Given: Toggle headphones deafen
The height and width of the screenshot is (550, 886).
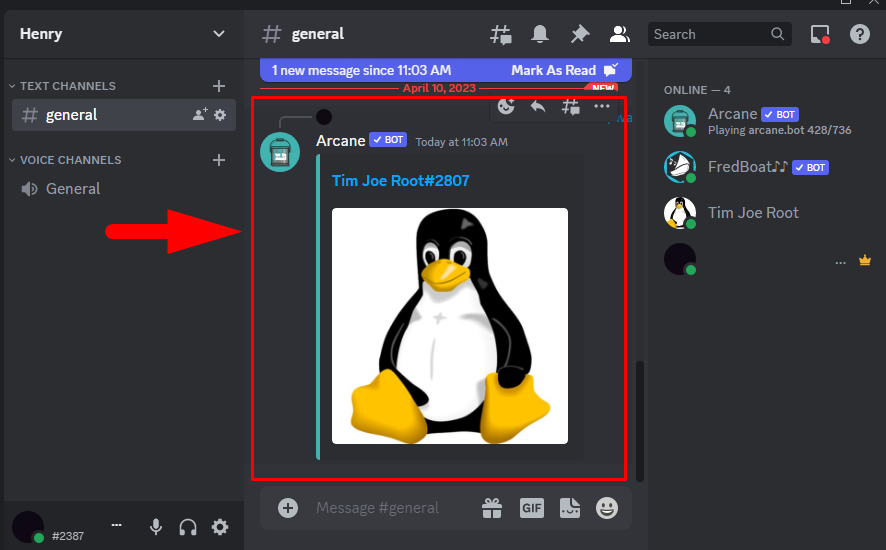Looking at the screenshot, I should click(x=188, y=527).
